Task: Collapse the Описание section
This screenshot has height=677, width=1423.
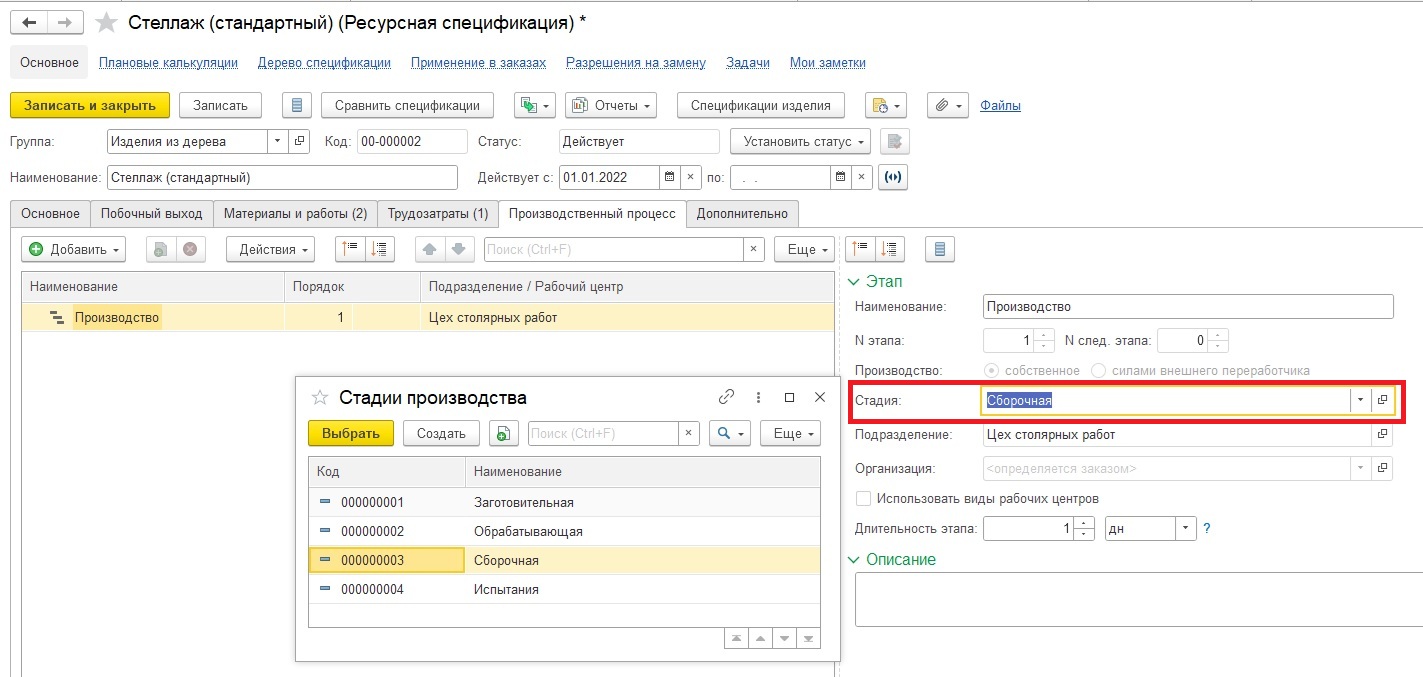Action: point(854,560)
